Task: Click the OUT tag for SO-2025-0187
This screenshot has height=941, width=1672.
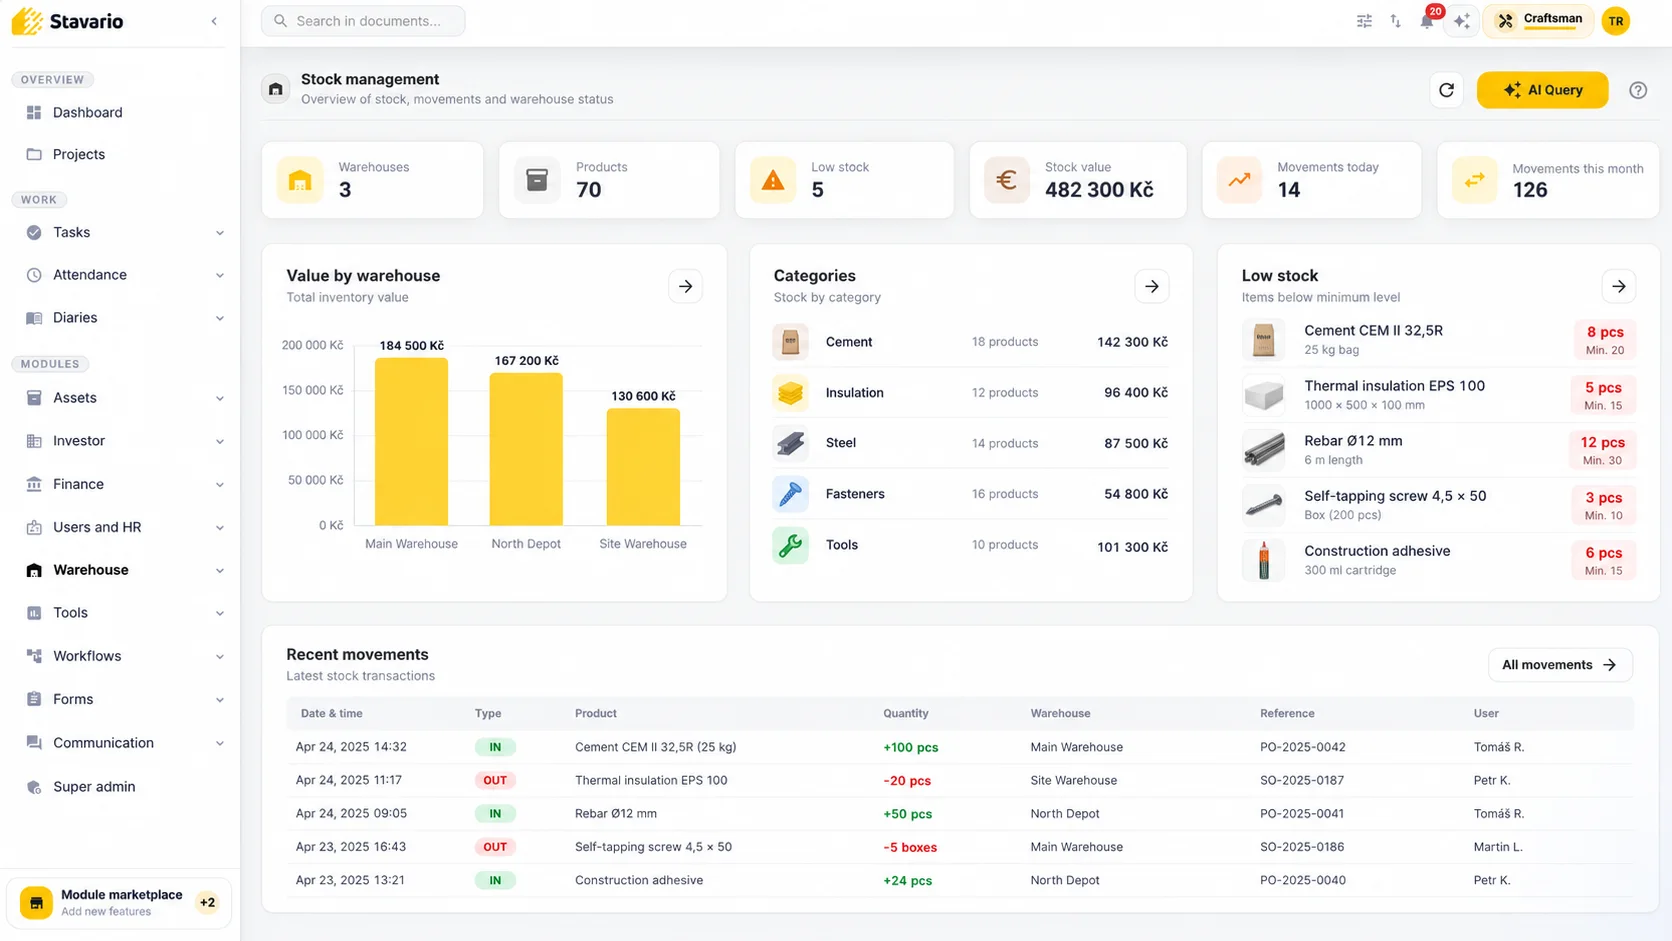Action: coord(495,781)
